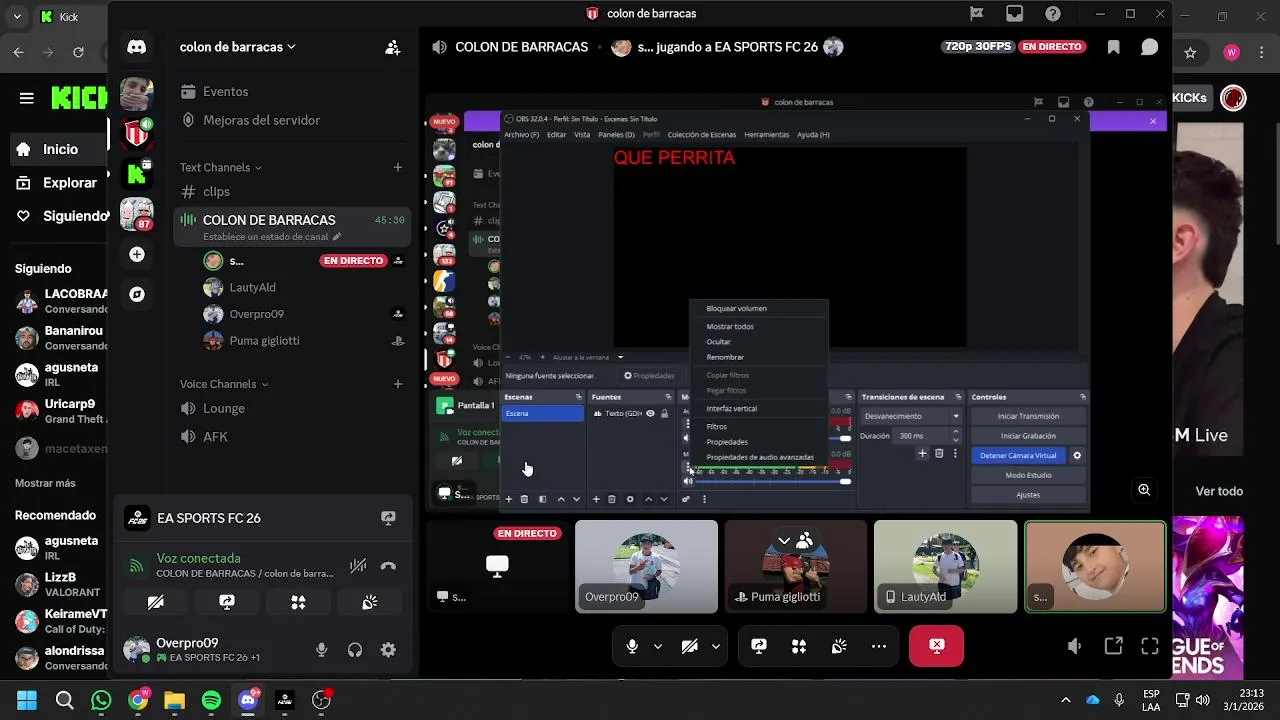Open LizzB recommended channel in Kick
Screen dimensions: 1280x720
point(60,584)
